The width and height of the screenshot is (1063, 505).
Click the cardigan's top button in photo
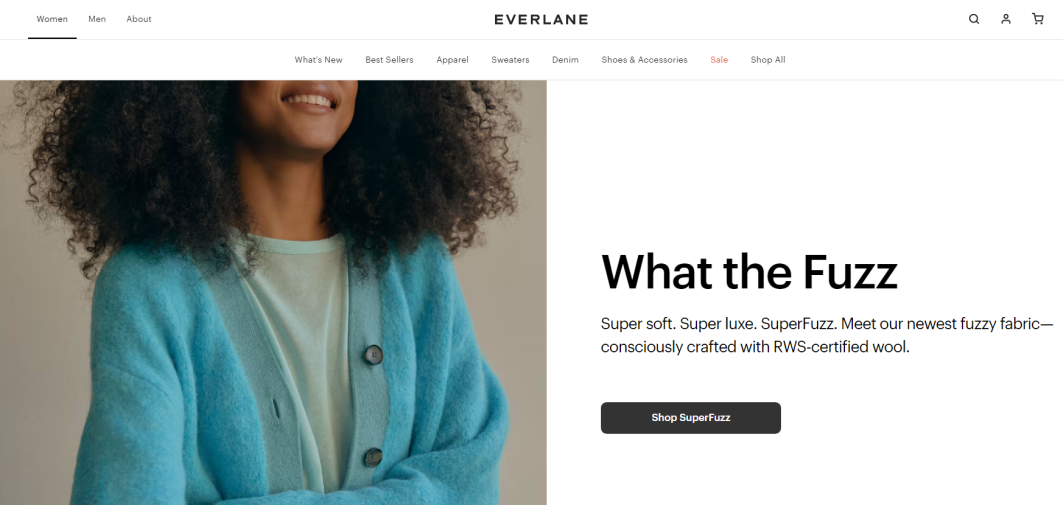point(374,355)
